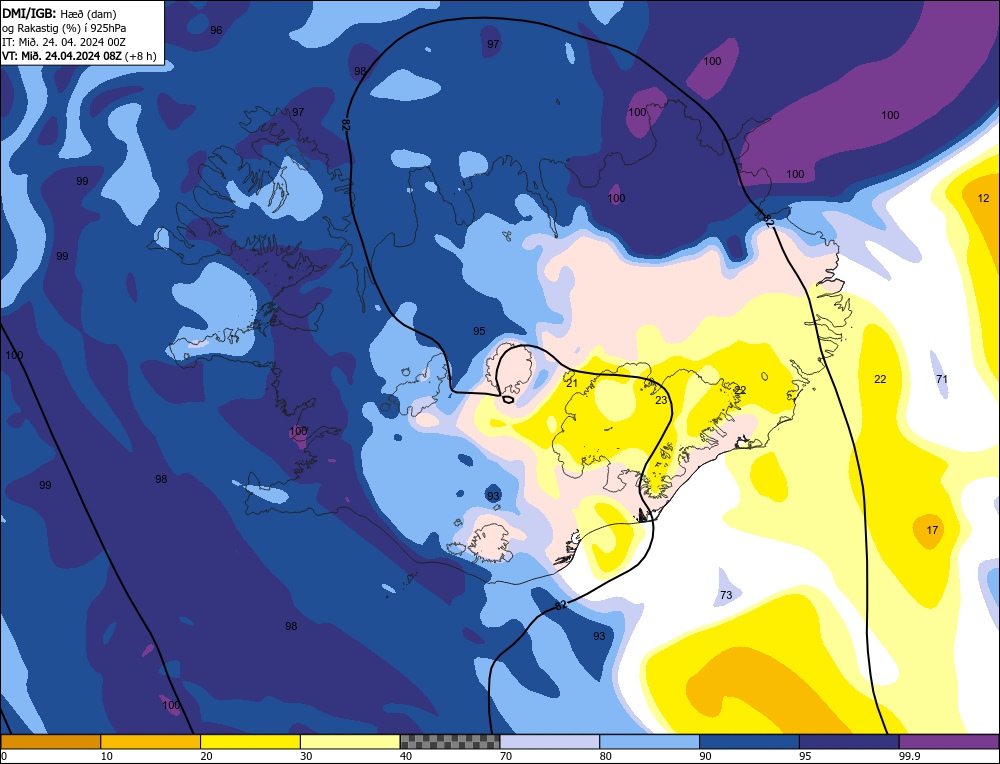Click the 95–99.9 dark navy legend swatch

coord(849,741)
